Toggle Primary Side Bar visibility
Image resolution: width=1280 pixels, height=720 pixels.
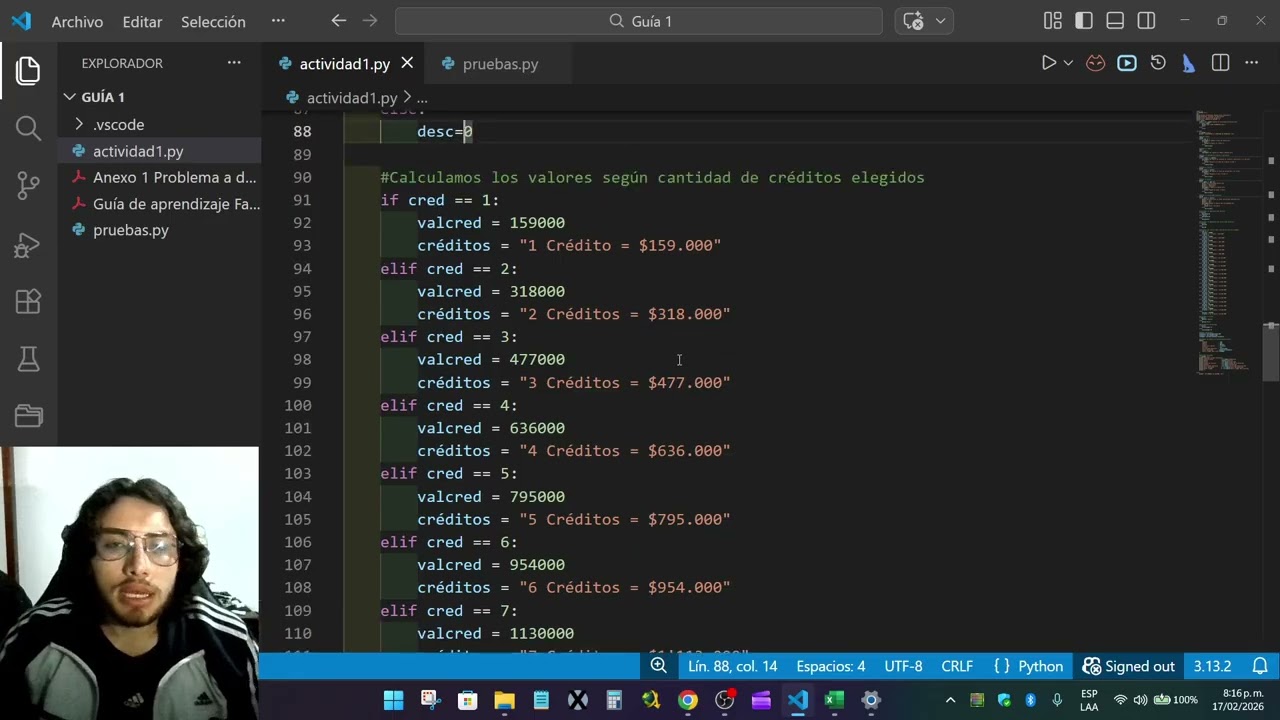(1084, 21)
